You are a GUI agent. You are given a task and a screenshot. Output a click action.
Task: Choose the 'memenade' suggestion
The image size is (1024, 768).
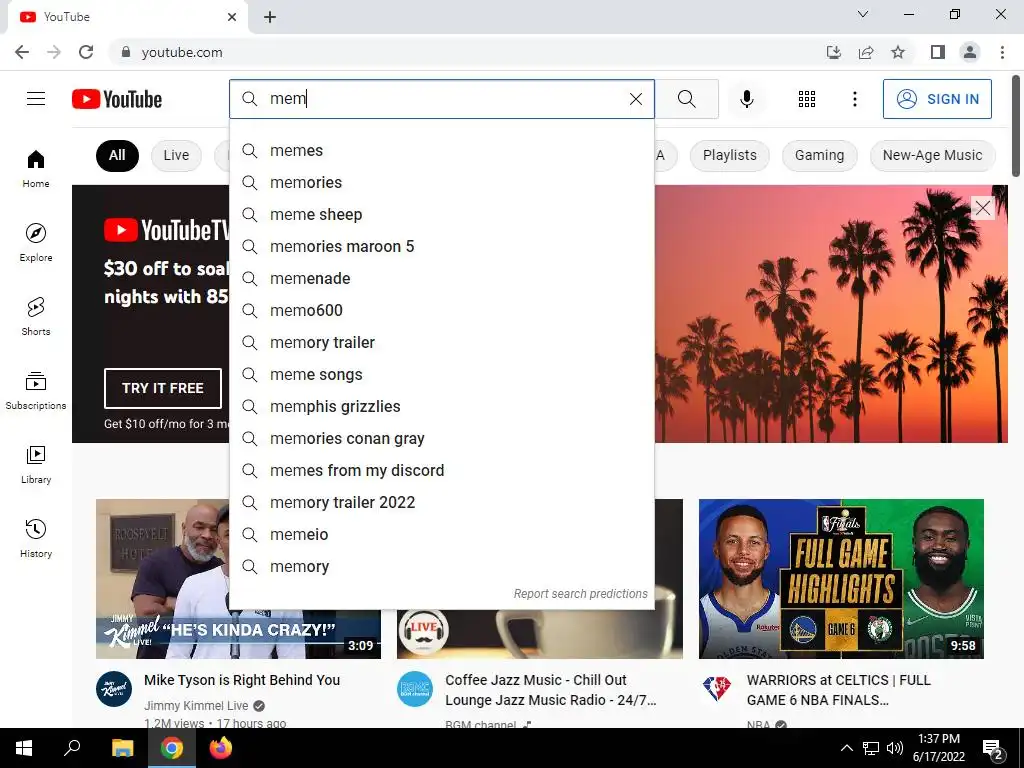coord(441,278)
